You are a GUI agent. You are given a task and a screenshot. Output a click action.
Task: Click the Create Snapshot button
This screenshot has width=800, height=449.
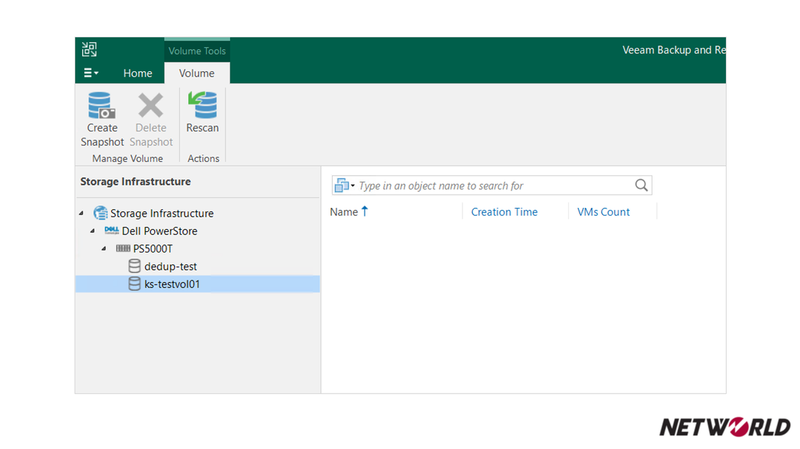[x=102, y=119]
